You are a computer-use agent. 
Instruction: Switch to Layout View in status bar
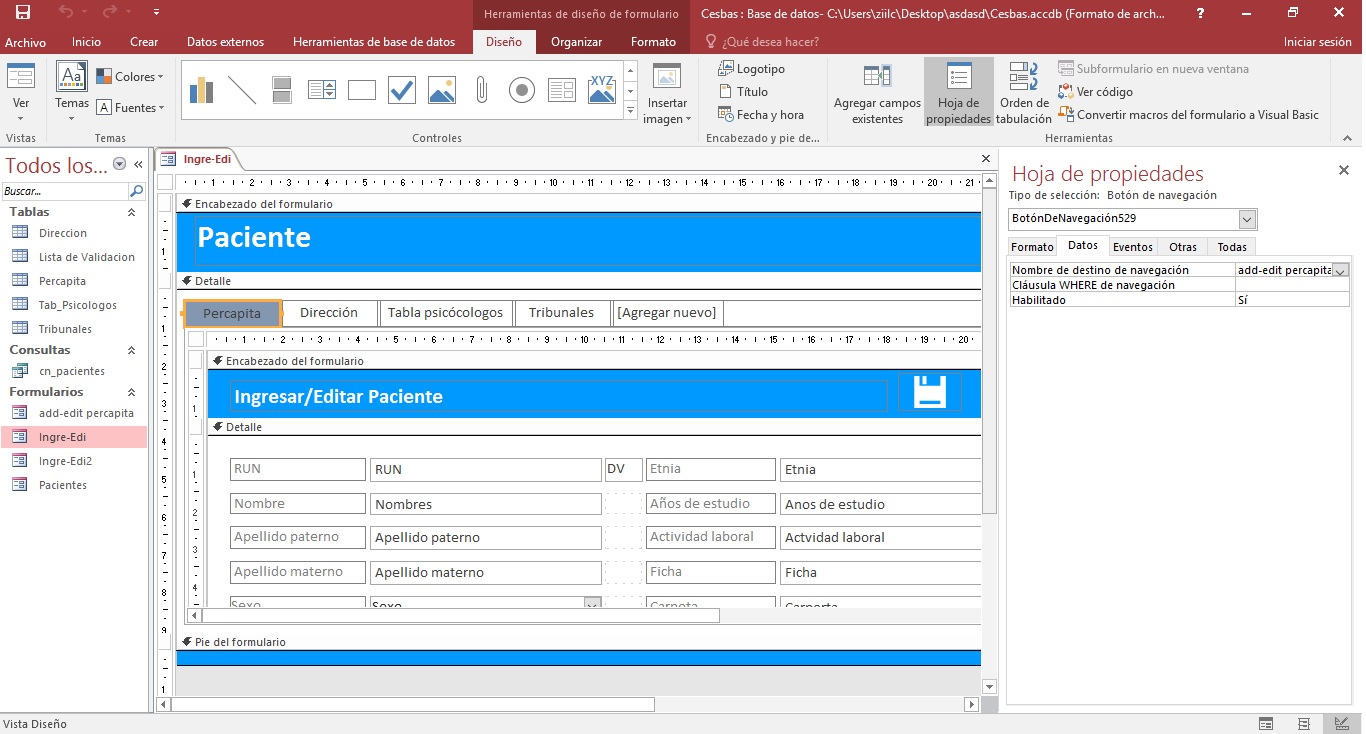pos(1303,724)
